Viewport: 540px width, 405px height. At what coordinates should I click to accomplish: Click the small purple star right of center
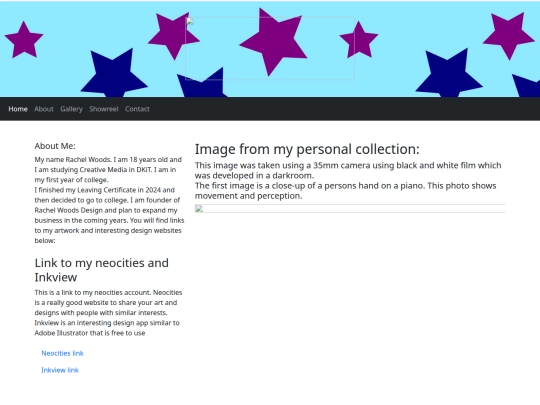point(359,40)
